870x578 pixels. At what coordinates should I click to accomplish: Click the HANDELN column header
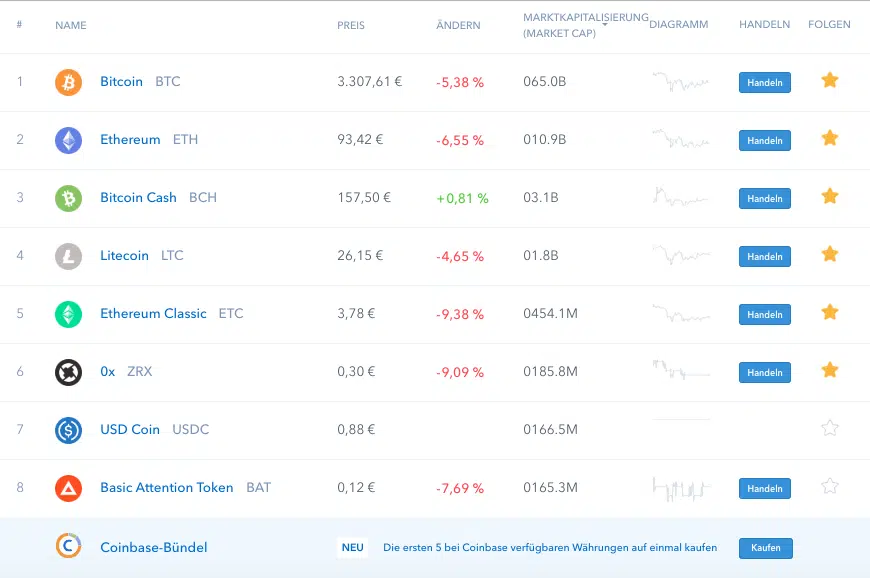coord(764,24)
